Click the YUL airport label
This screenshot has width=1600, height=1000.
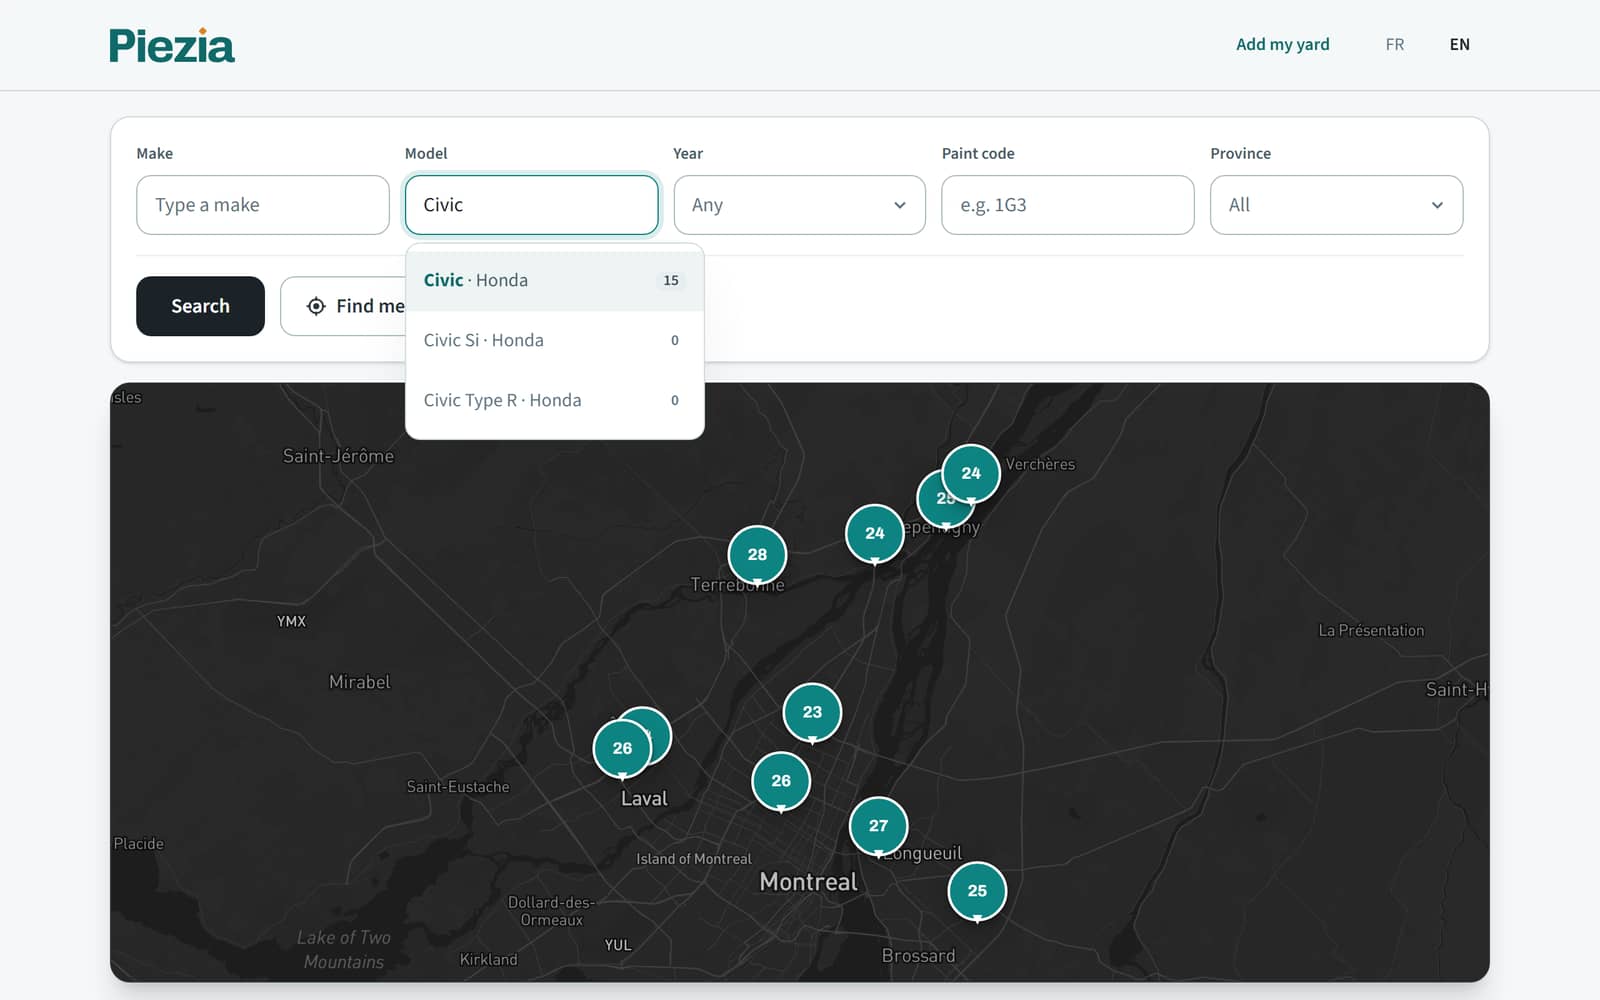pos(618,945)
